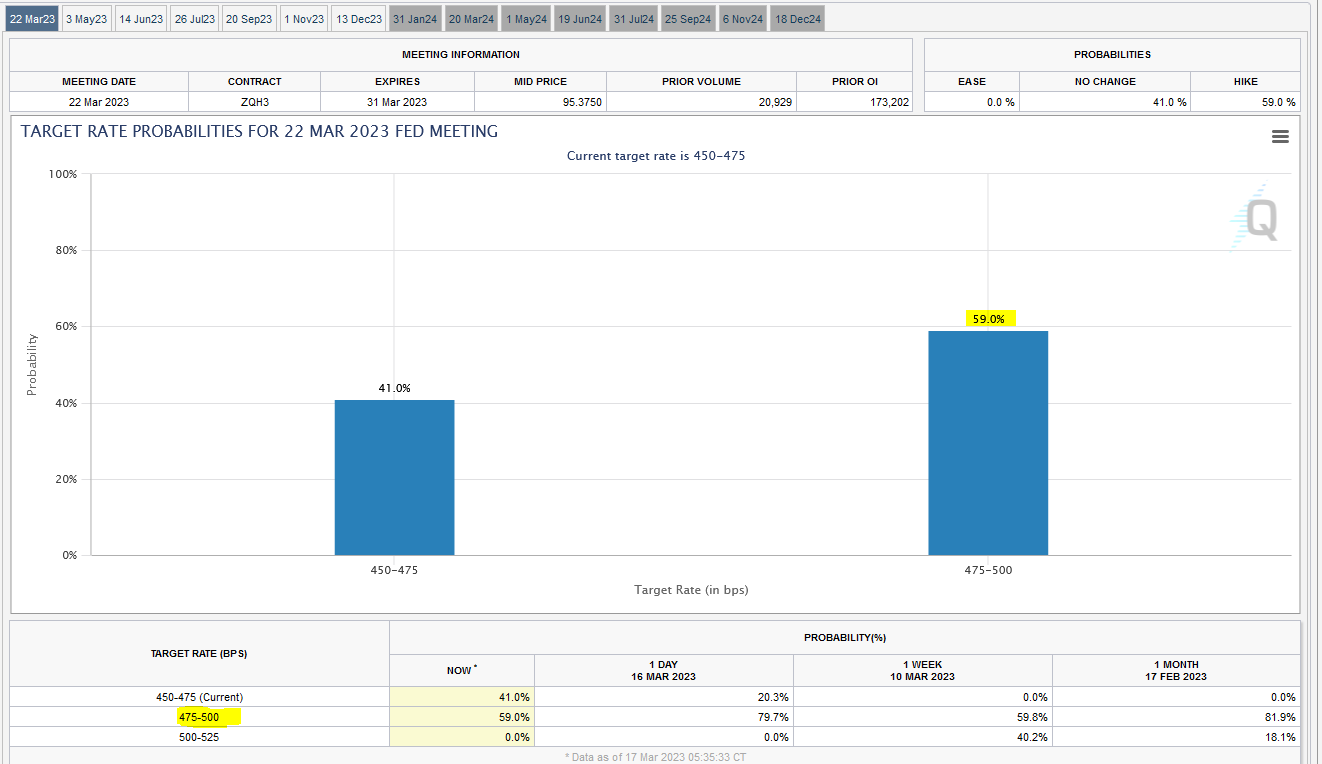
Task: Click the 41.0% label above the bar
Action: (x=394, y=388)
